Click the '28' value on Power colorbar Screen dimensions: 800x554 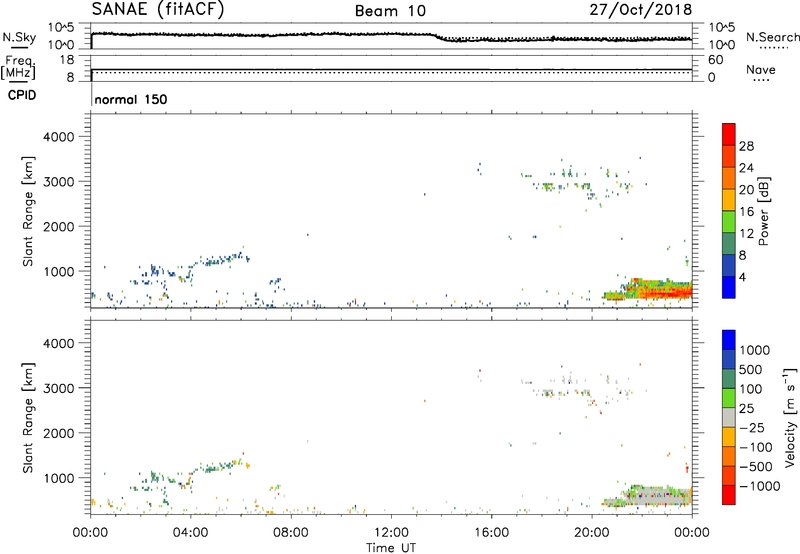pos(746,146)
